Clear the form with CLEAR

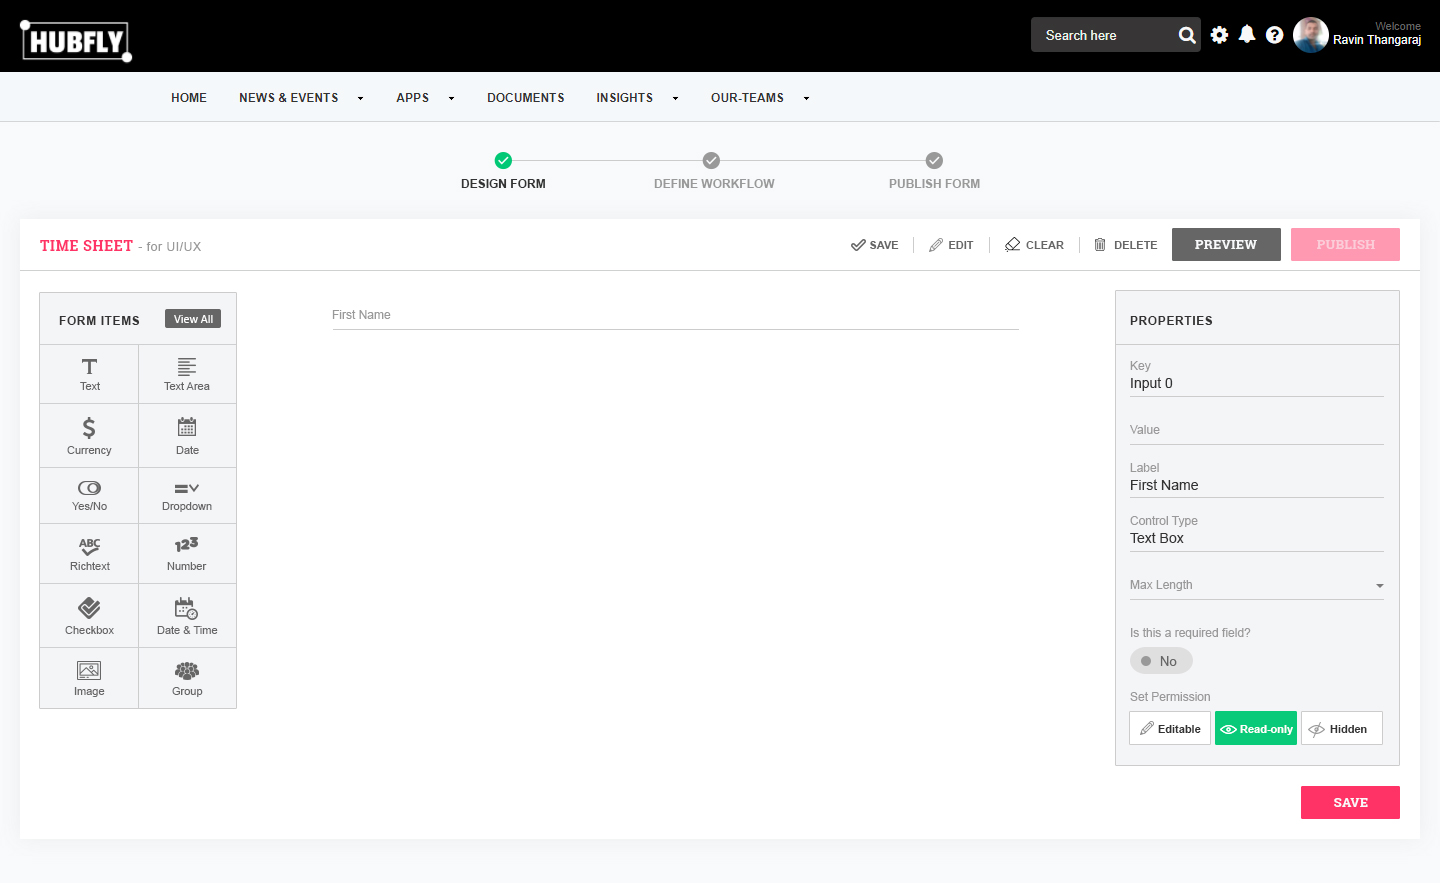point(1035,245)
